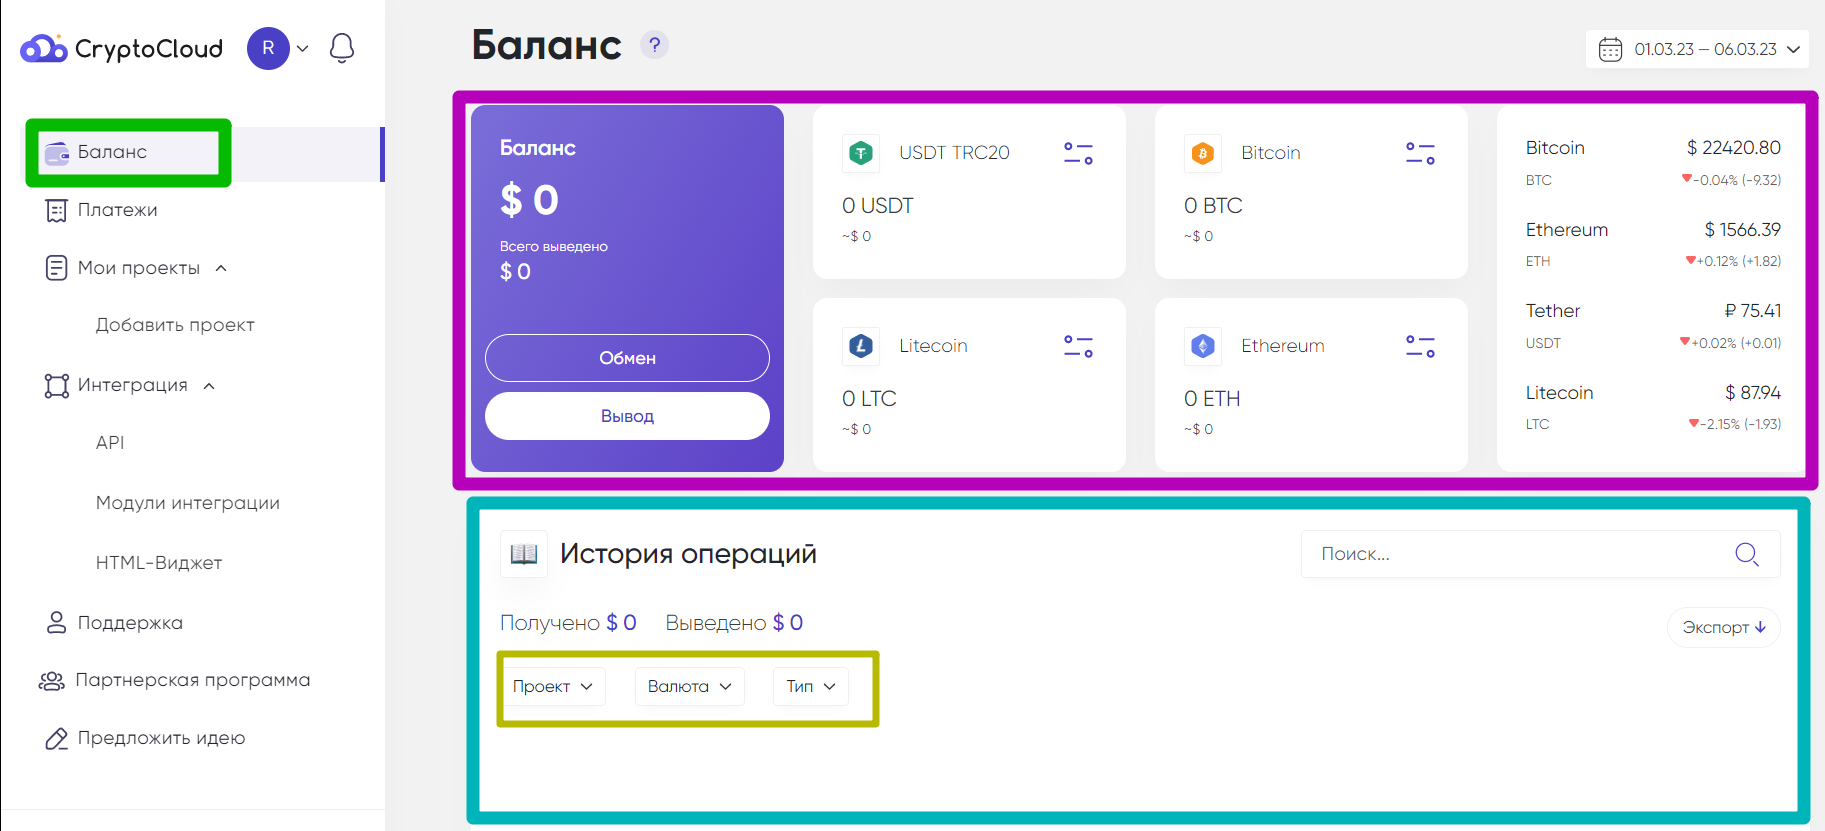Open the date range picker
The image size is (1825, 831).
coord(1697,49)
